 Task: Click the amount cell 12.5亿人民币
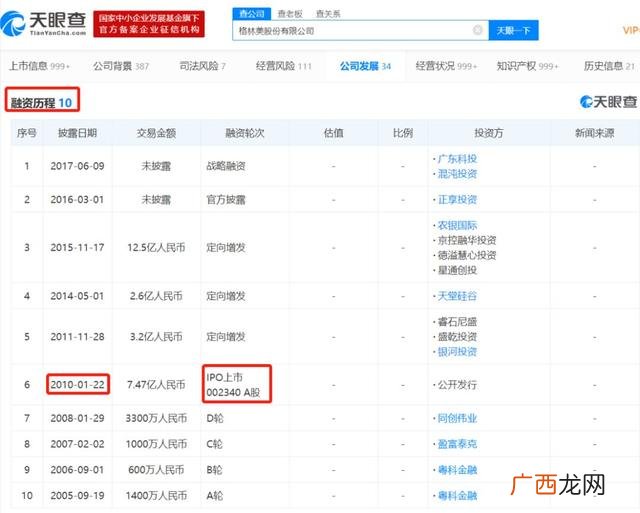coord(156,247)
